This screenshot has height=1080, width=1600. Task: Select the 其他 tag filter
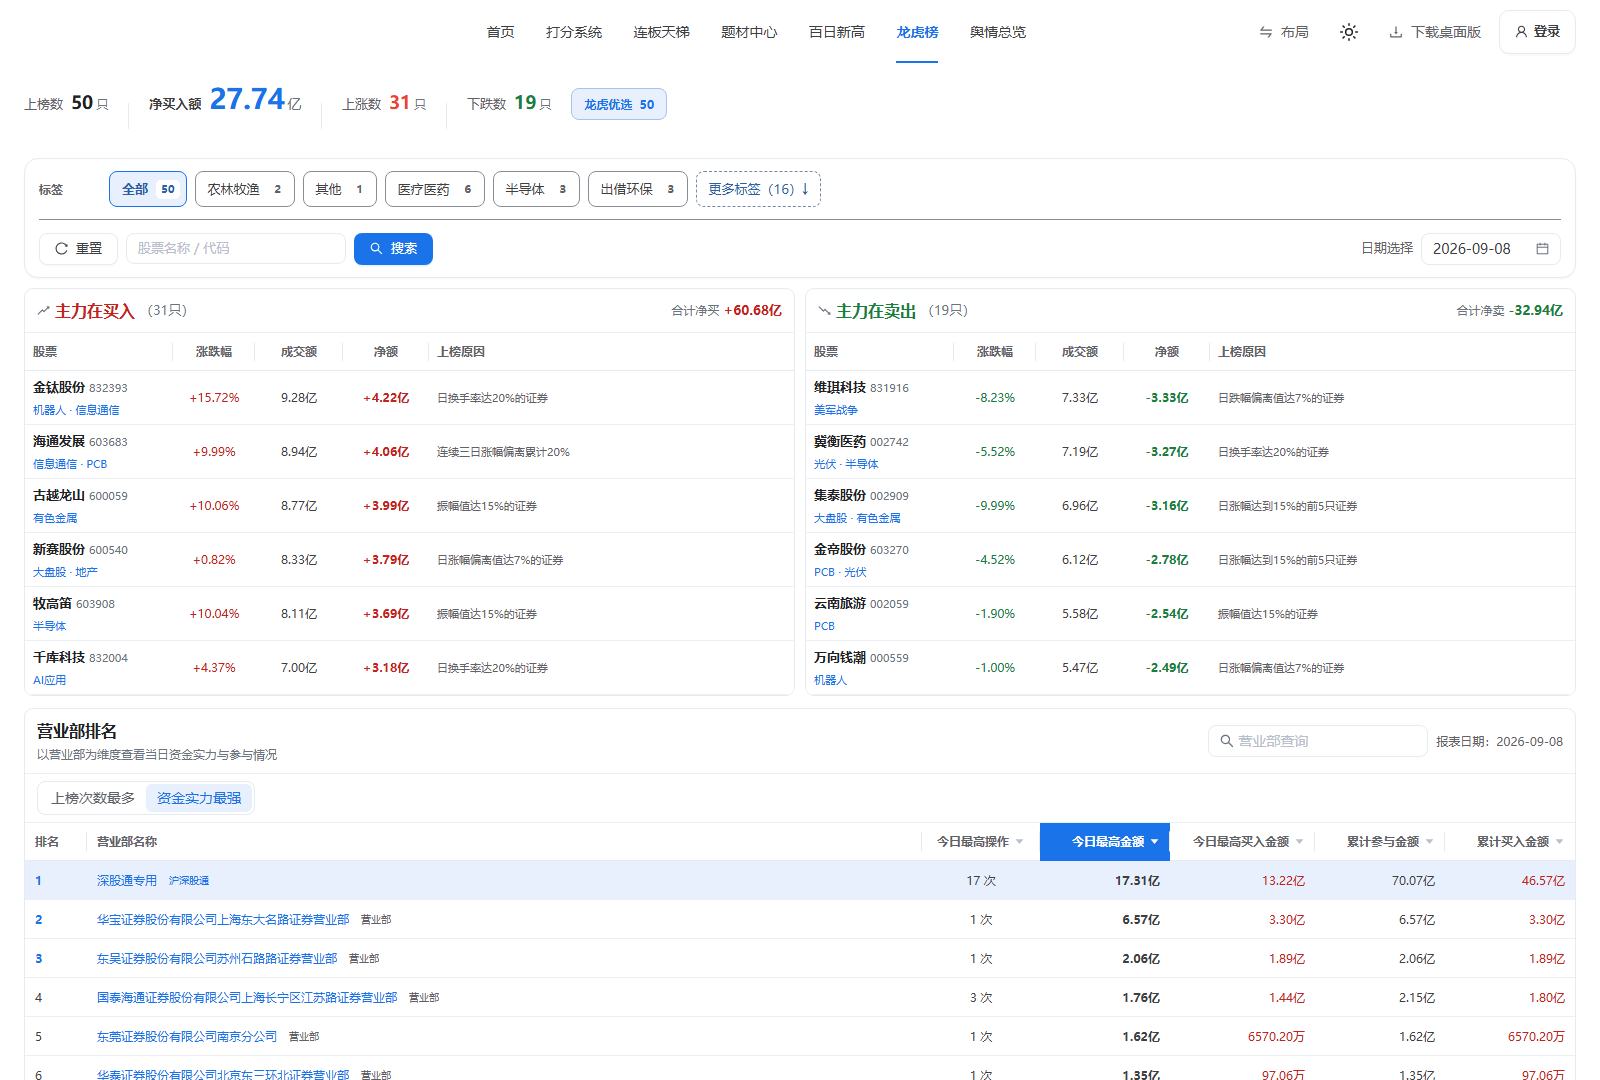point(340,189)
